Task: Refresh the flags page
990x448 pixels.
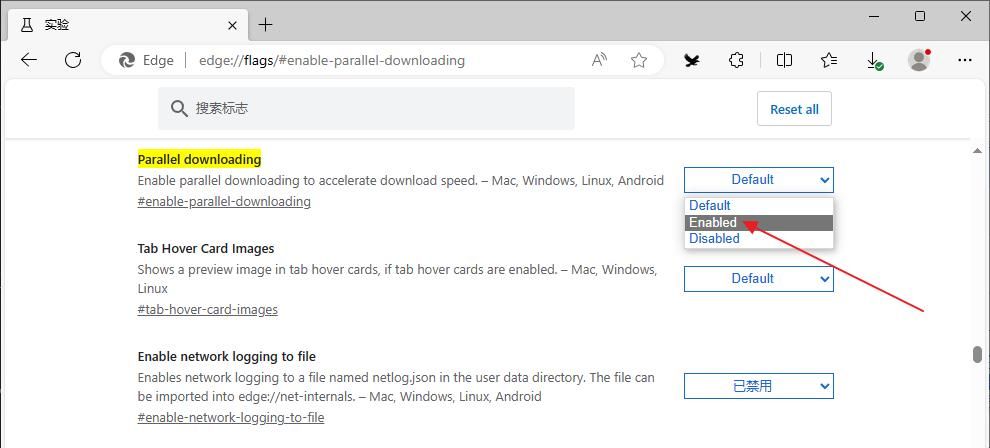Action: point(73,60)
